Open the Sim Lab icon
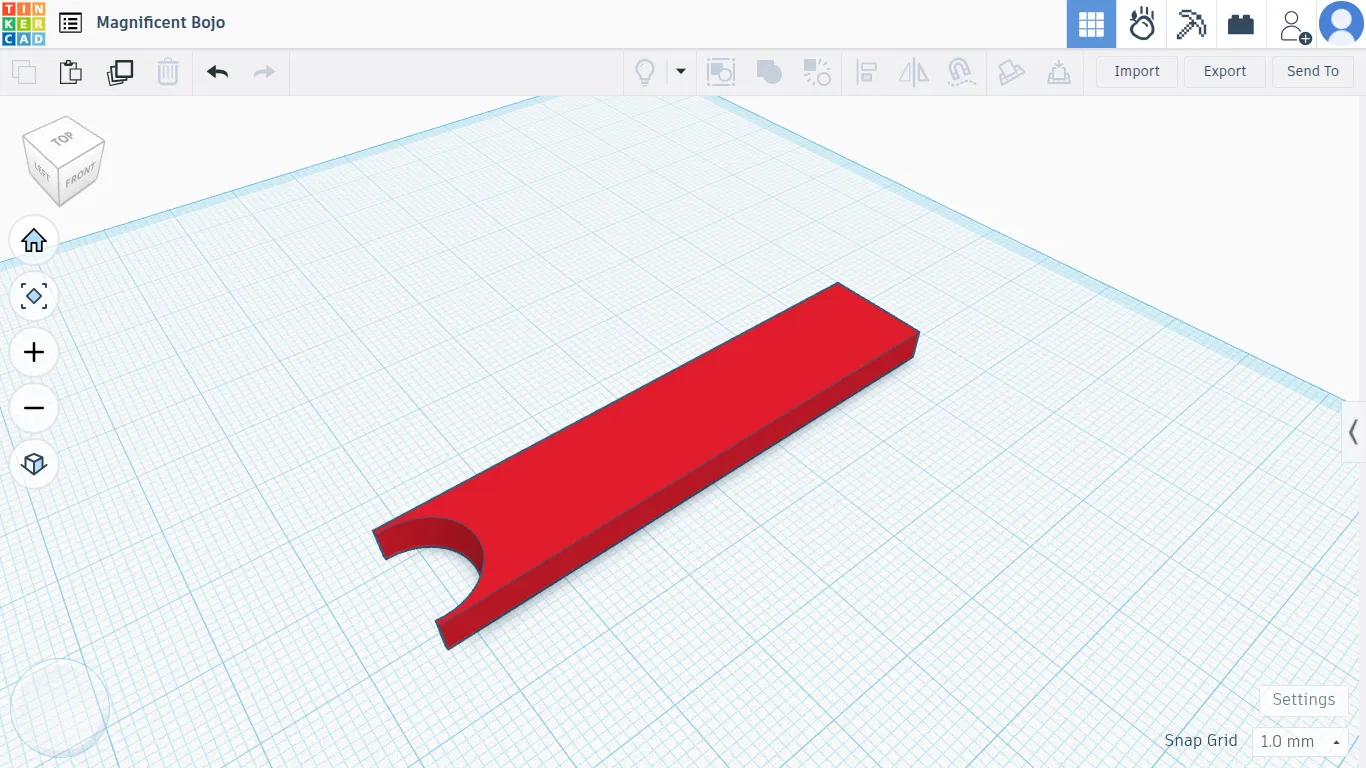The image size is (1366, 768). [x=1141, y=24]
